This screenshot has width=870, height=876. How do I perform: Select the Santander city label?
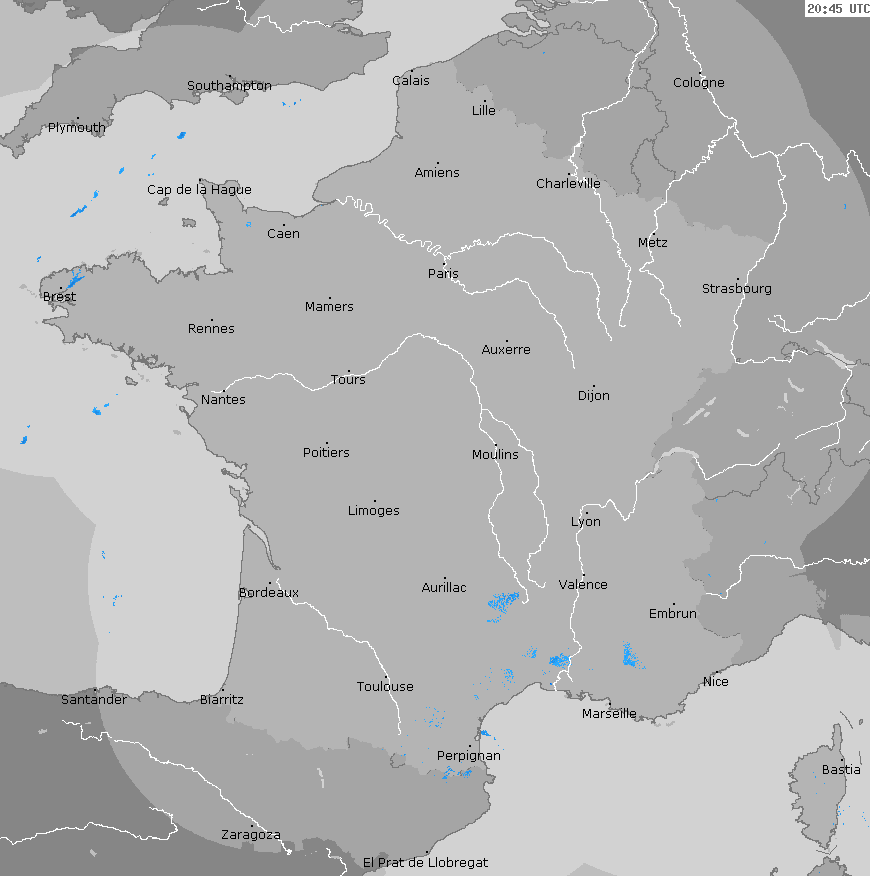(94, 699)
